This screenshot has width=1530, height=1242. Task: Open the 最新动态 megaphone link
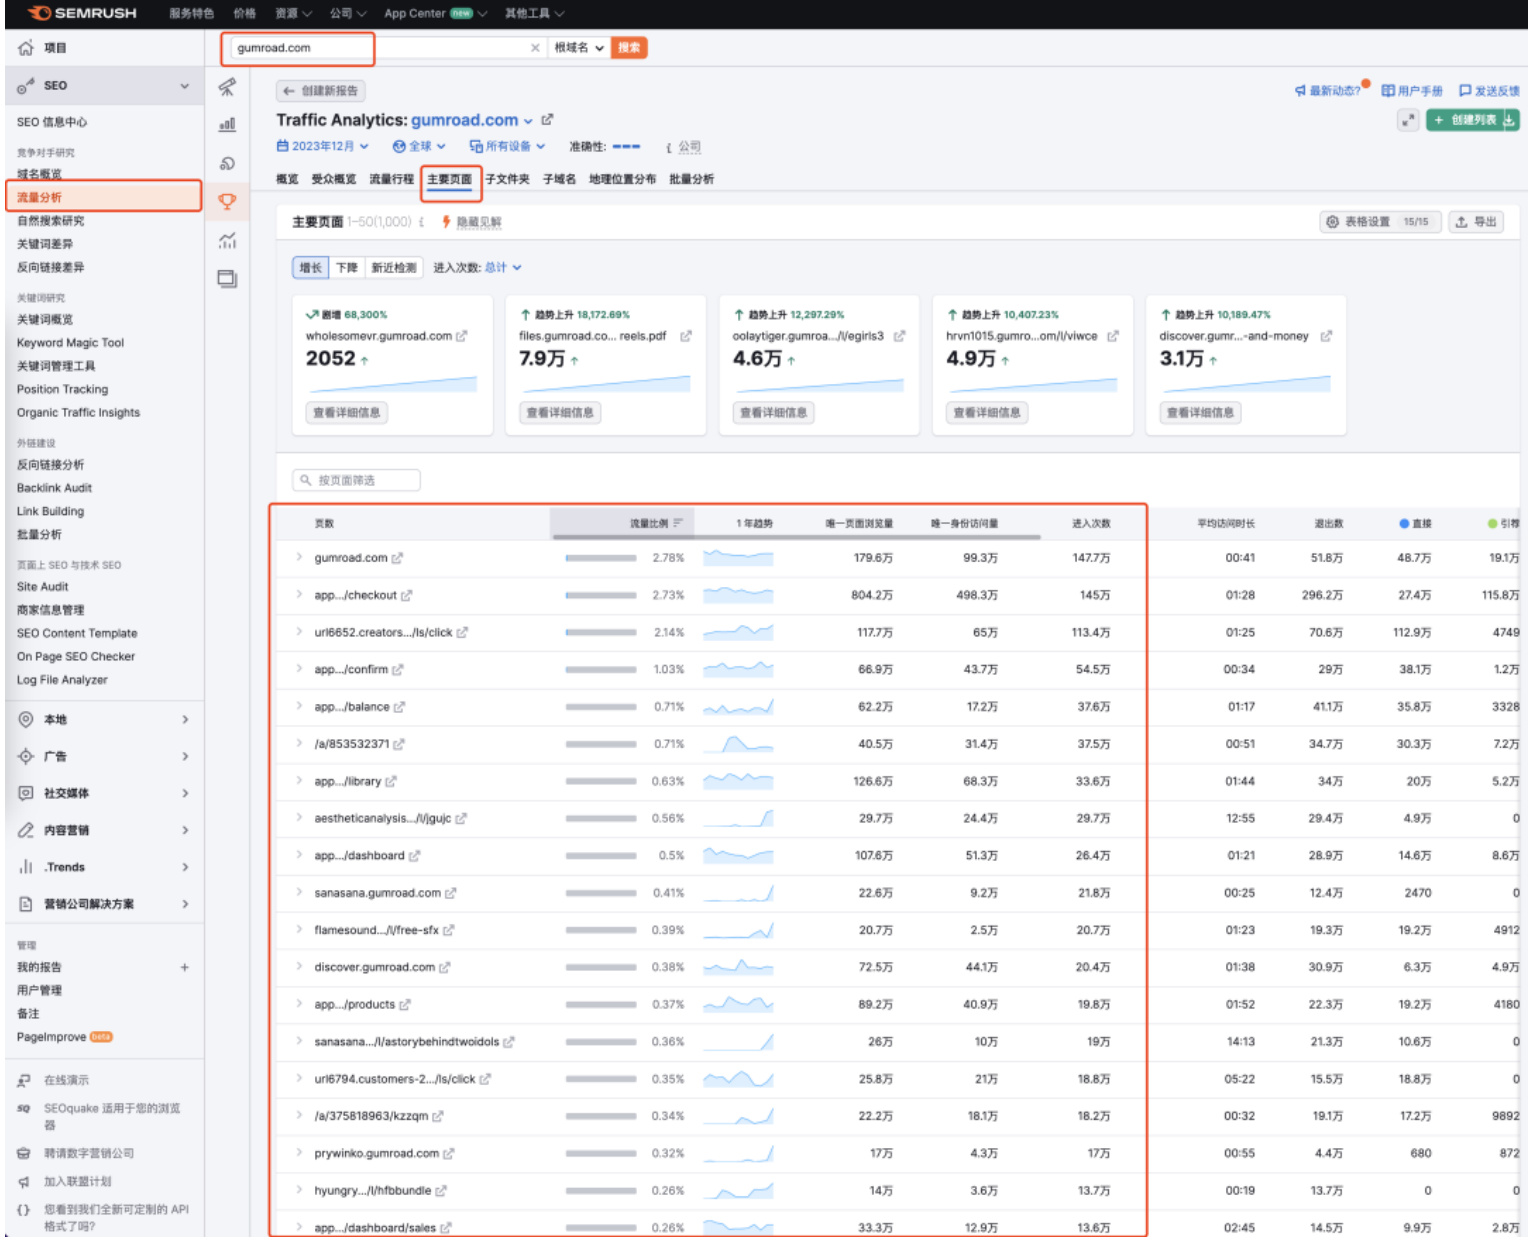[1328, 91]
